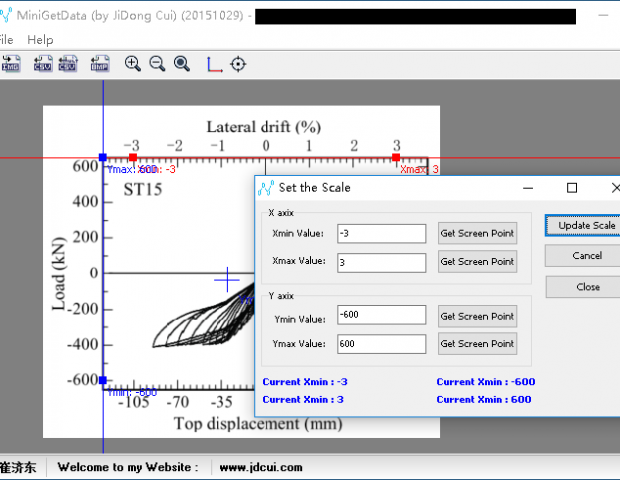This screenshot has width=620, height=480.
Task: Click the CSV icon right beside the IMG icon
Action: coord(42,64)
